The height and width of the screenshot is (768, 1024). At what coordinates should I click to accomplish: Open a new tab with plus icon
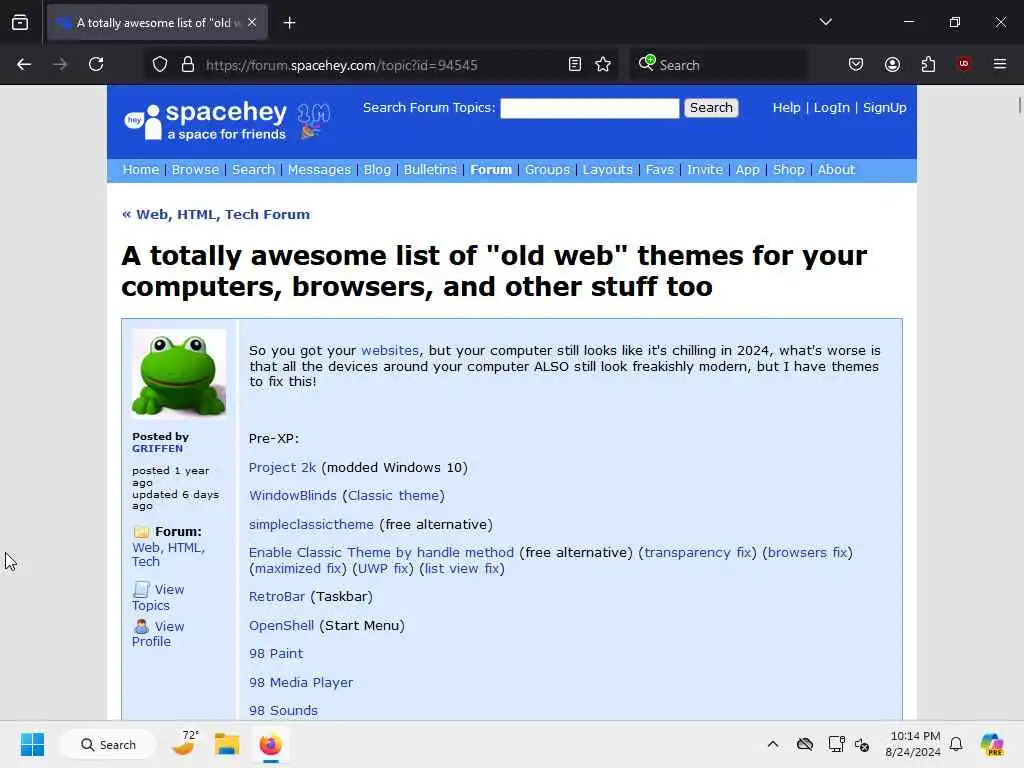point(289,23)
